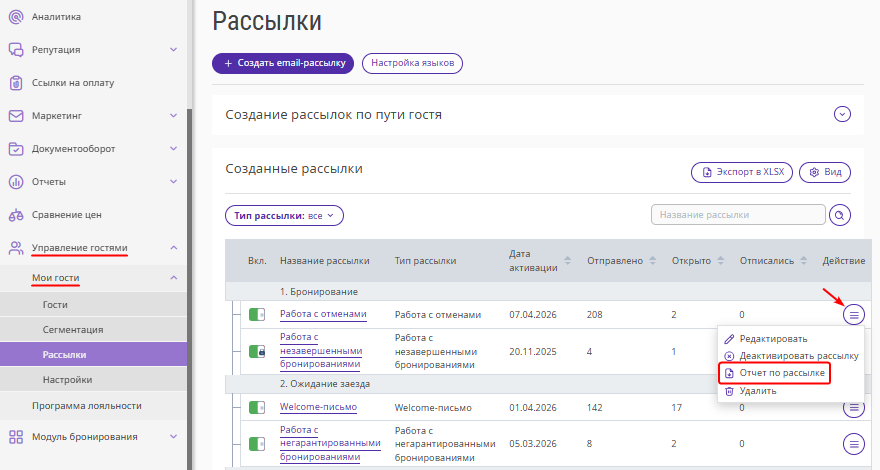Screen dimensions: 880x470
Task: Expand the Маркетинг sidebar menu
Action: pos(173,116)
